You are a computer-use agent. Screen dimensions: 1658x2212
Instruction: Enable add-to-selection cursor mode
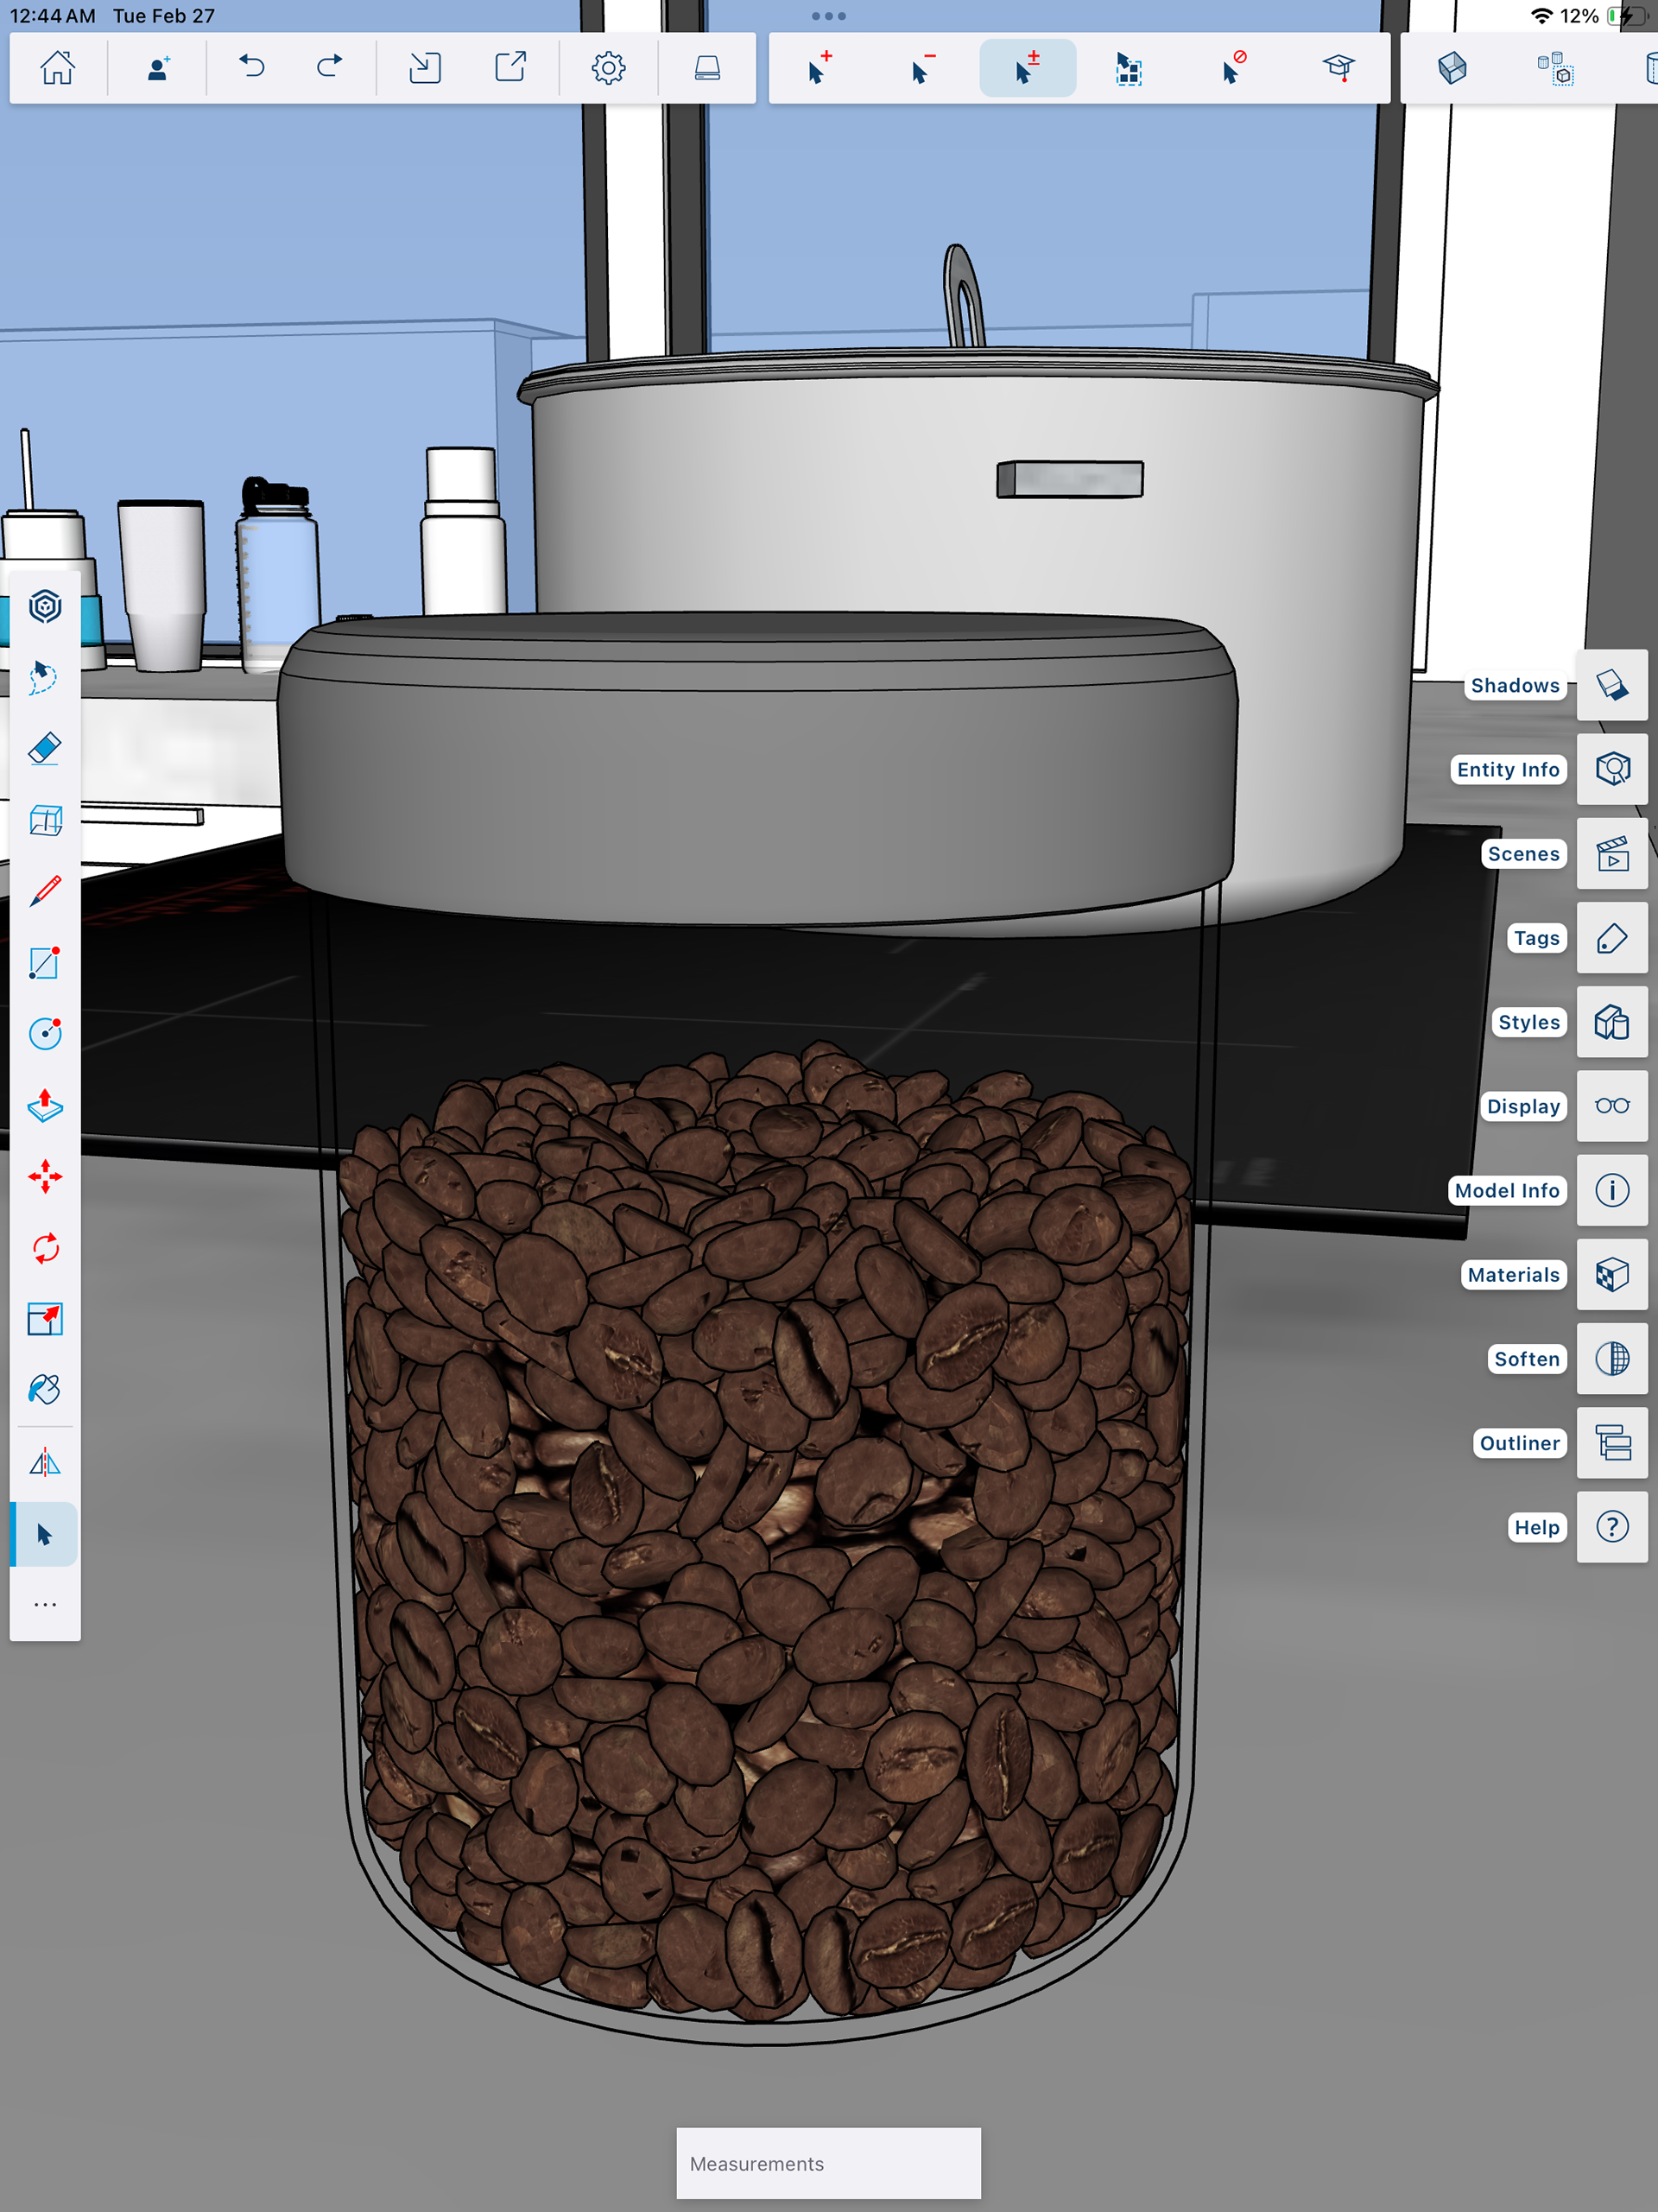coord(819,68)
